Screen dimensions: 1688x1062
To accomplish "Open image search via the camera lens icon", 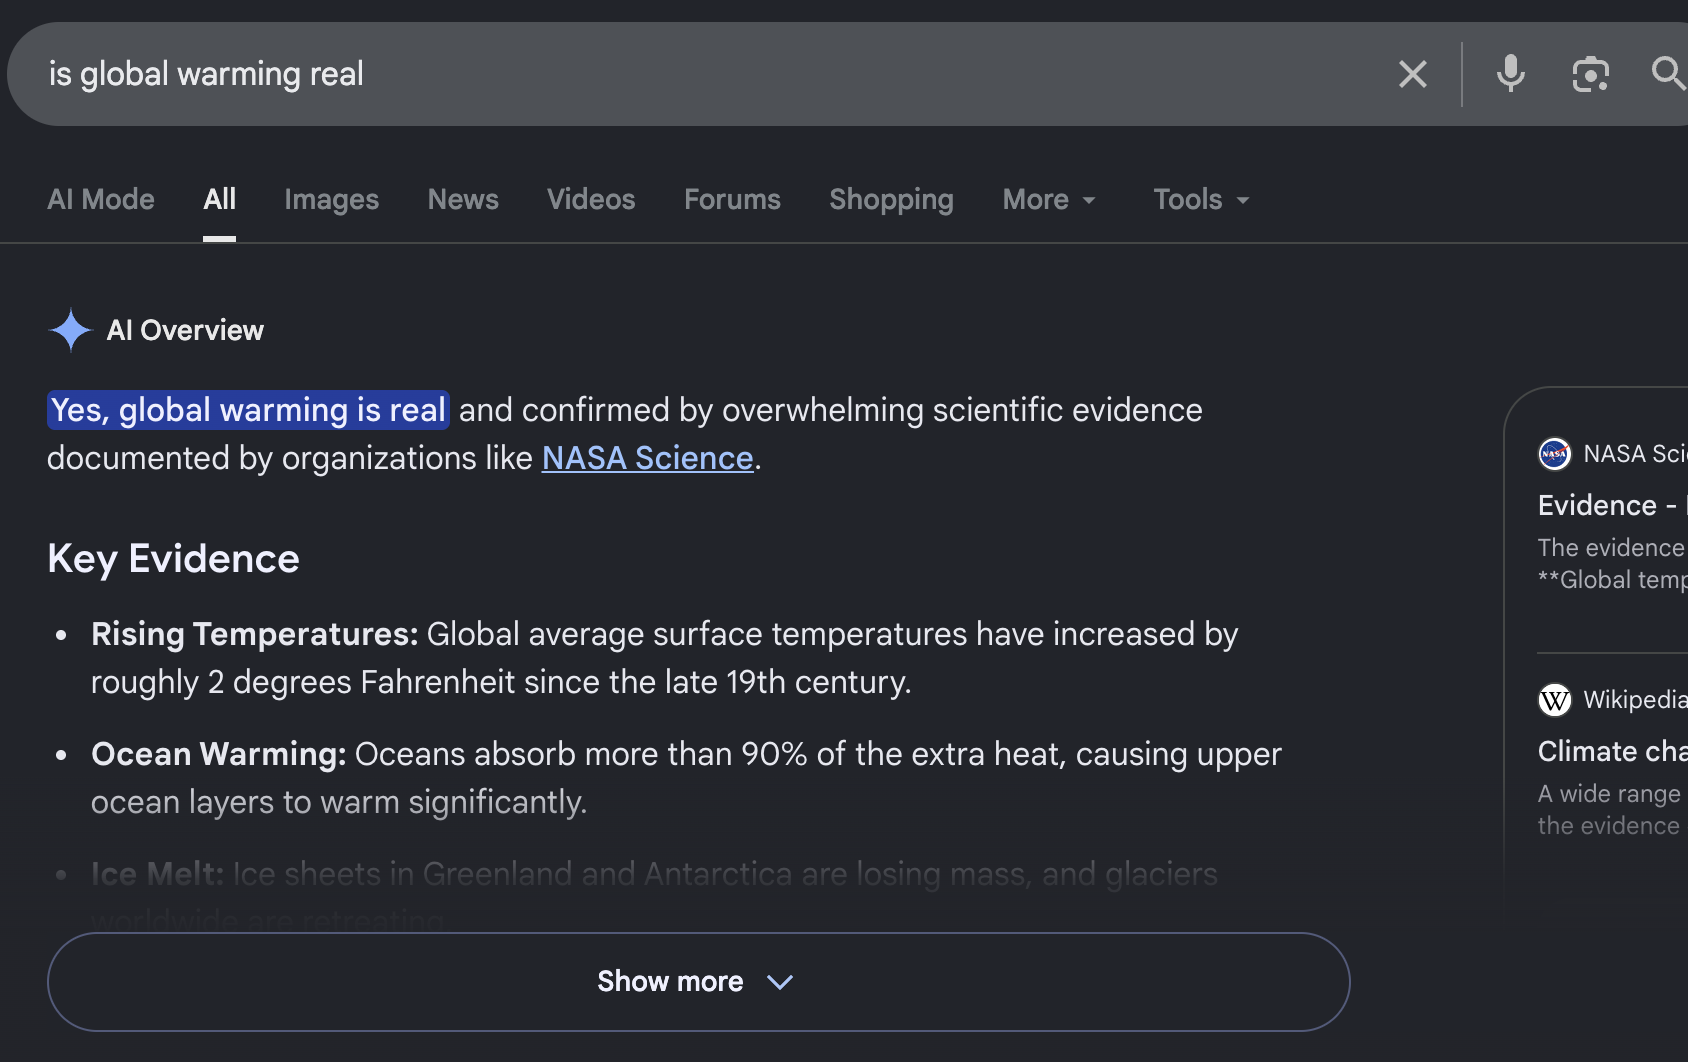I will [1590, 74].
